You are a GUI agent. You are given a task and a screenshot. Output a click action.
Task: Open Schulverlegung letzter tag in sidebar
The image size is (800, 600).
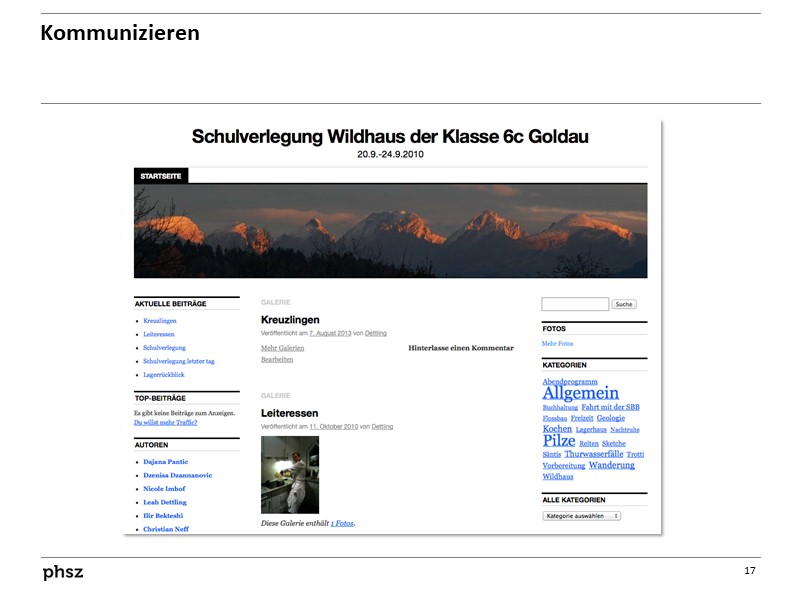pyautogui.click(x=178, y=361)
